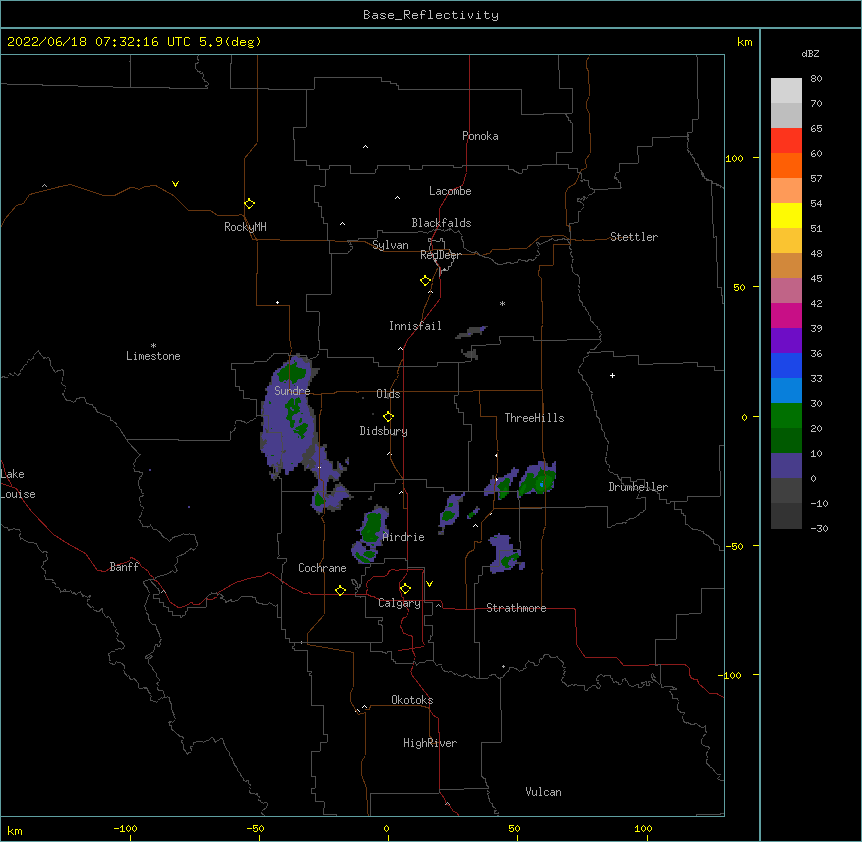Image resolution: width=862 pixels, height=842 pixels.
Task: Click the Stettler label
Action: [x=634, y=237]
